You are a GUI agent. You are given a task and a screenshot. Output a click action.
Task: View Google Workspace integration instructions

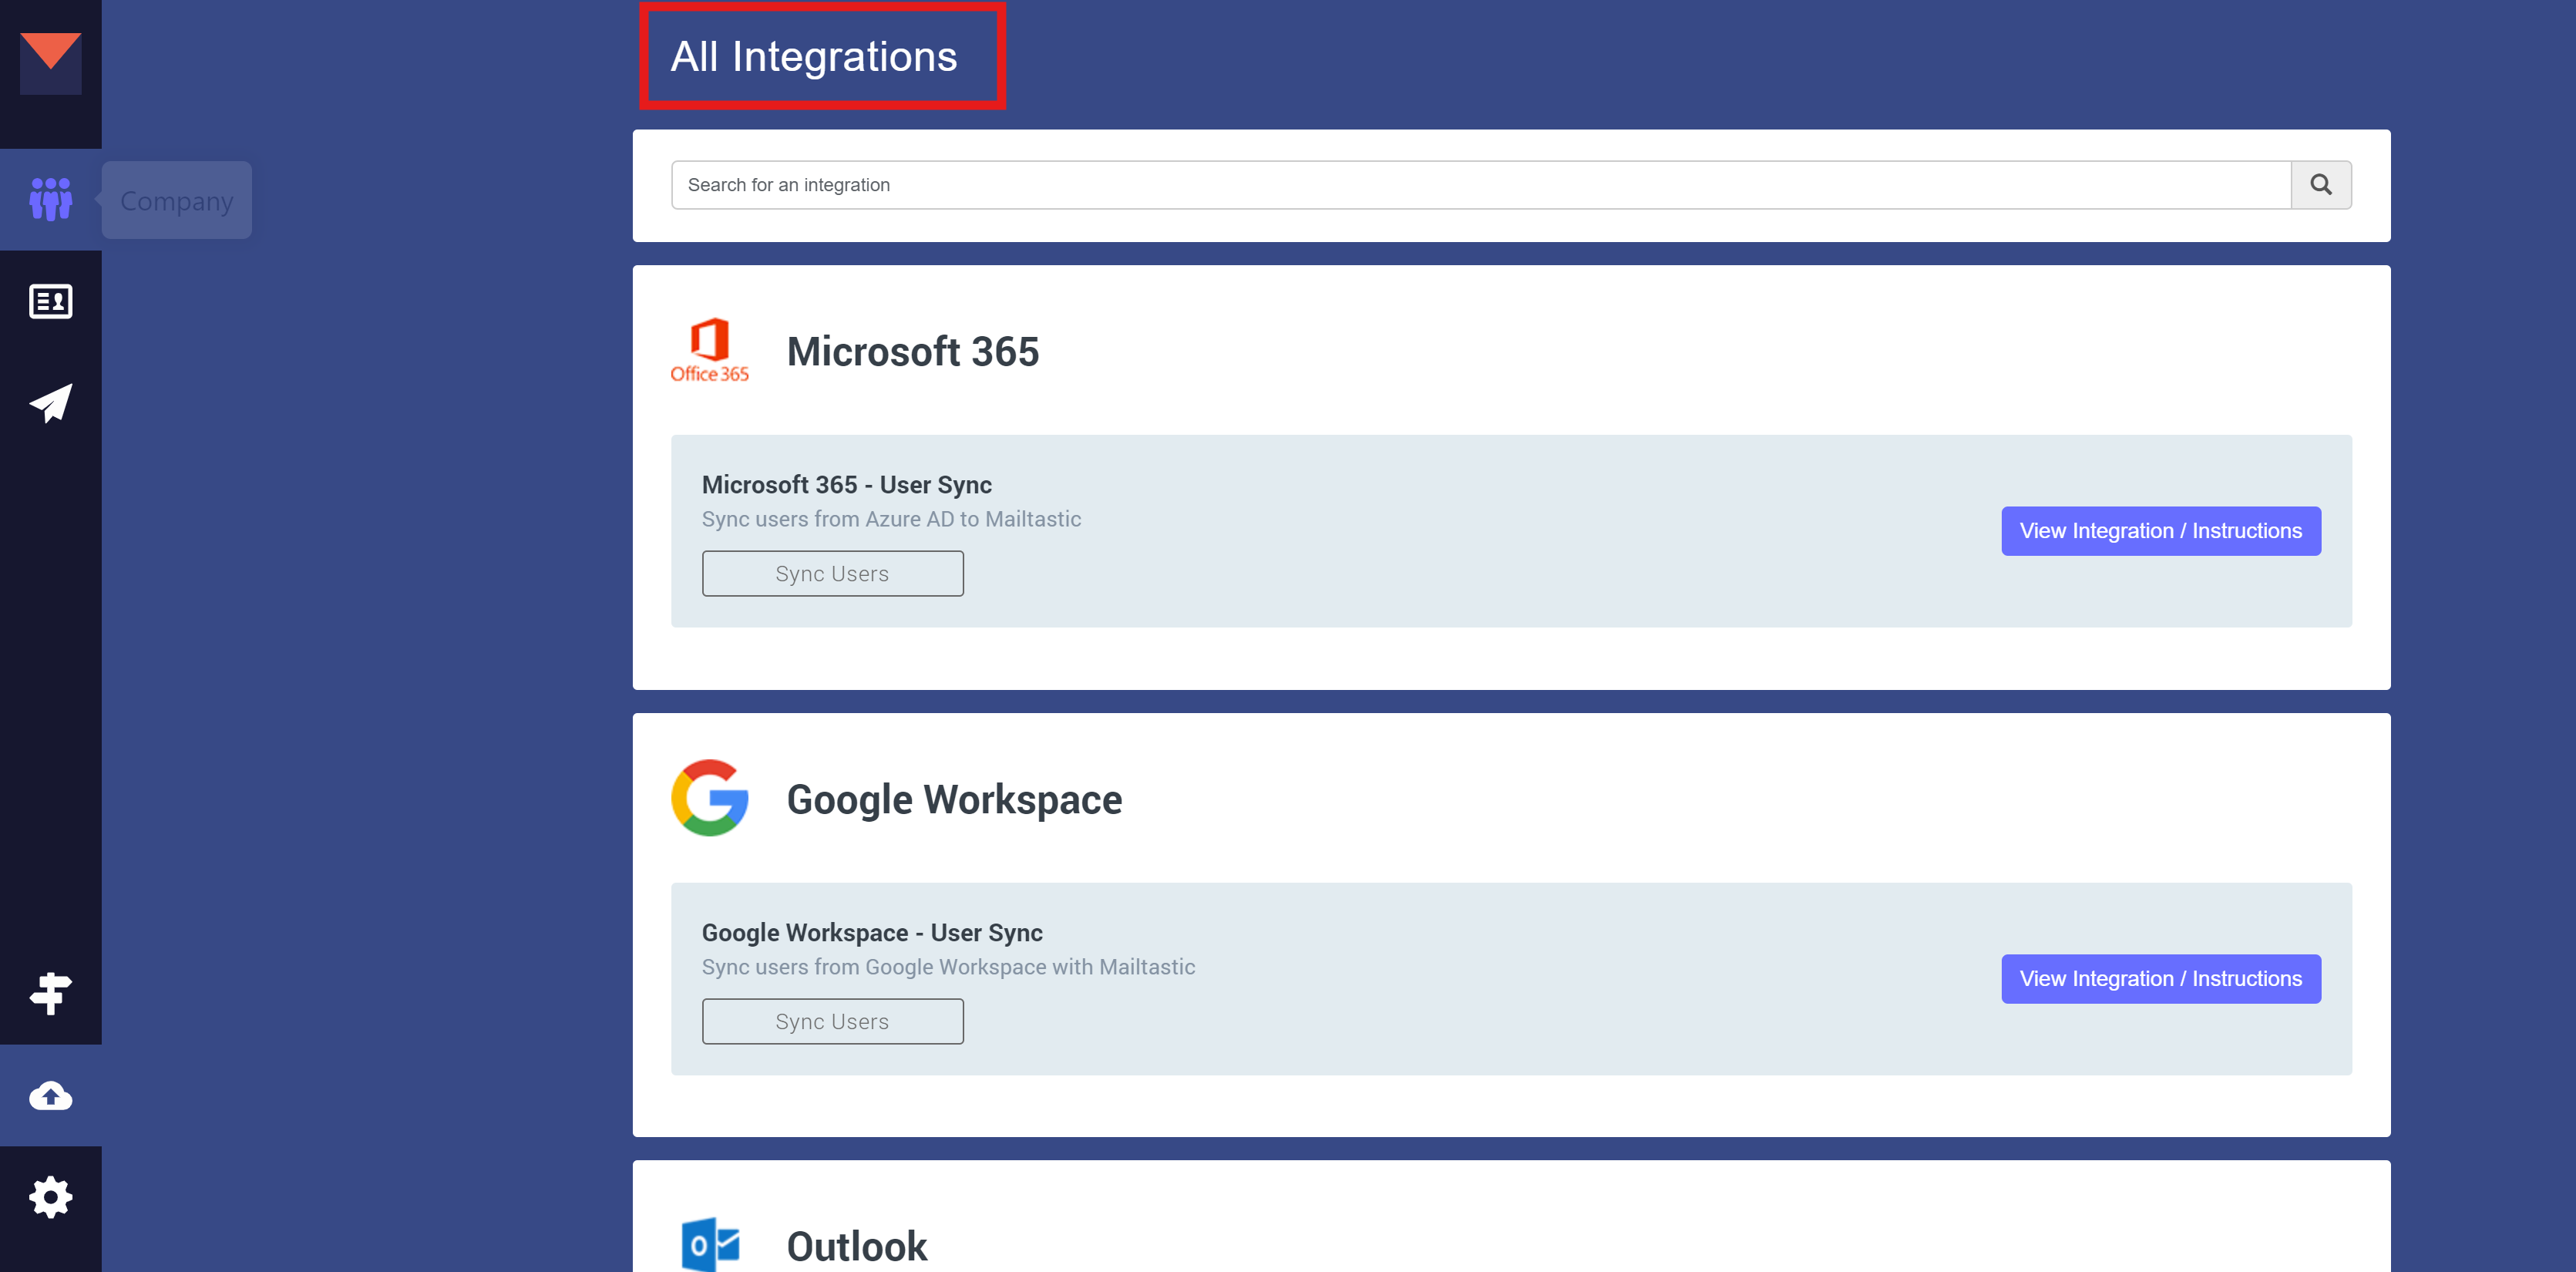[2160, 979]
